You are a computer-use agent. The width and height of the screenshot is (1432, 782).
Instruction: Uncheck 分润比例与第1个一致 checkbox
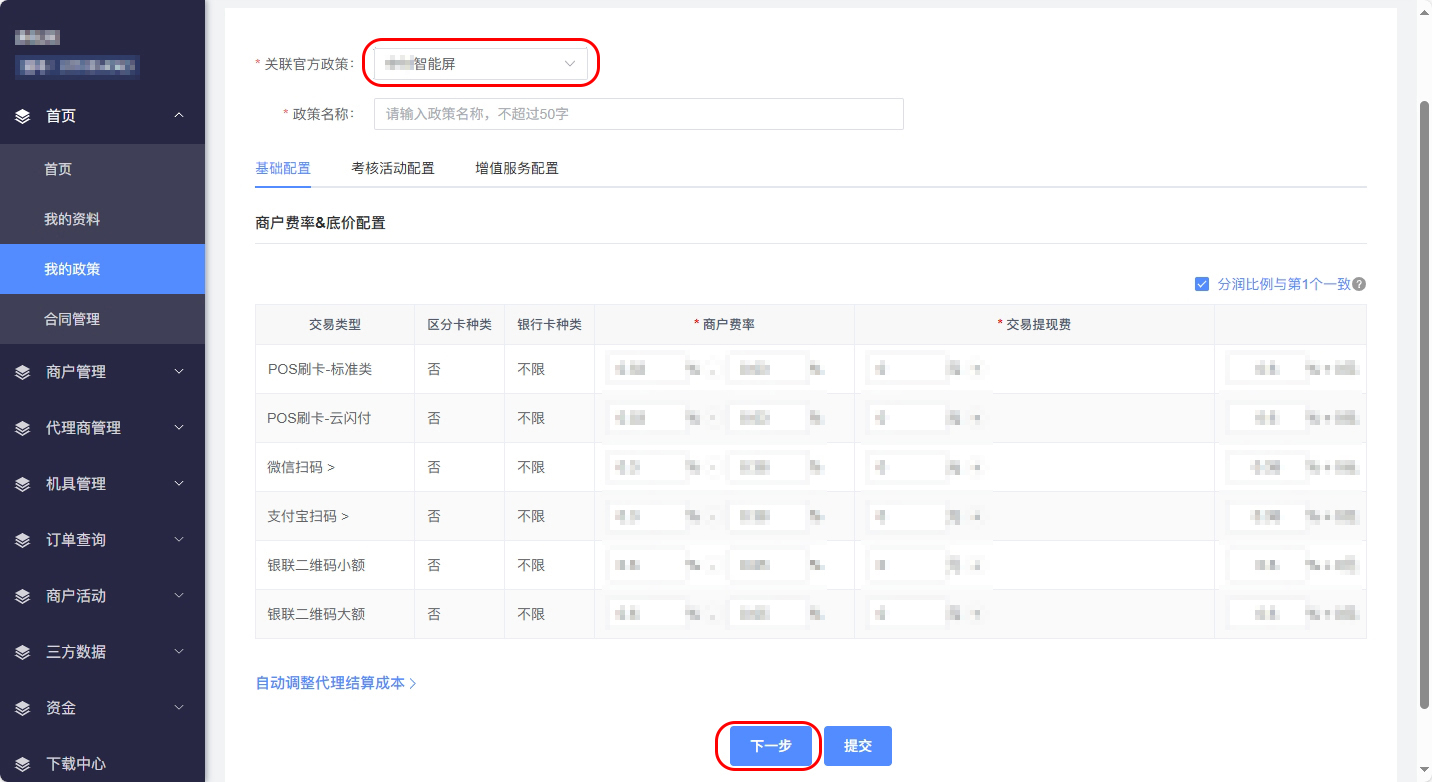click(1202, 284)
